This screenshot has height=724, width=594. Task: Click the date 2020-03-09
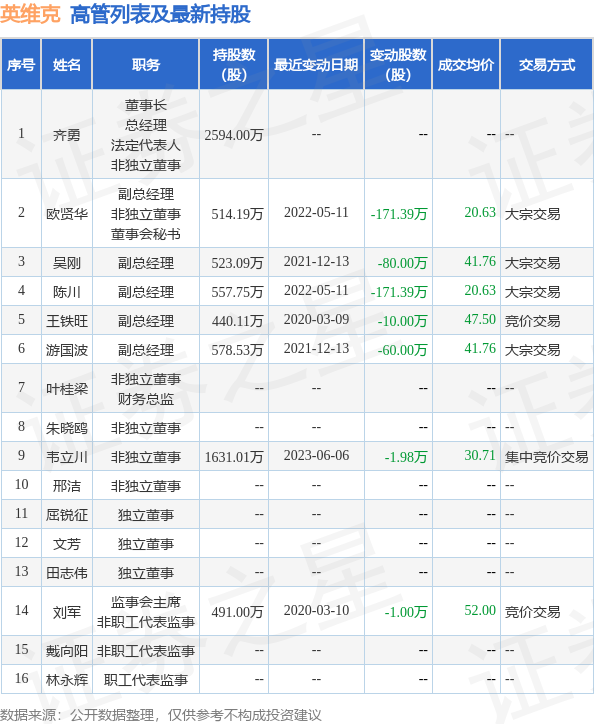(316, 320)
